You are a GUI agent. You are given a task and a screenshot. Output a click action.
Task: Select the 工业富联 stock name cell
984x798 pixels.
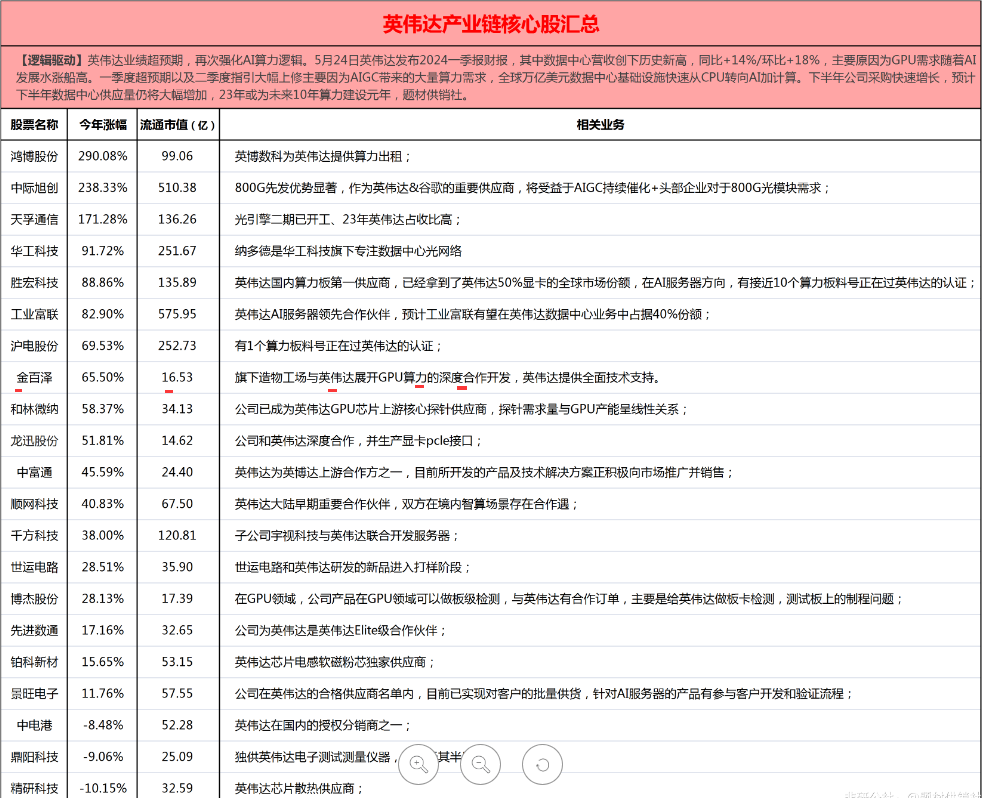(x=34, y=315)
